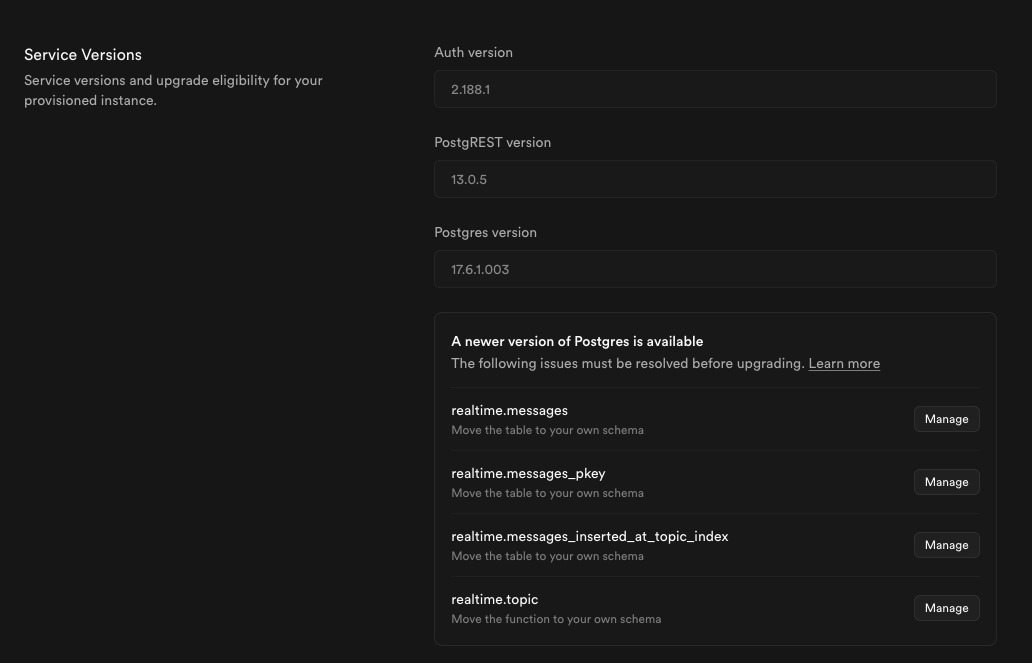This screenshot has height=663, width=1032.
Task: Click Manage beside realtime.topic
Action: 945,608
